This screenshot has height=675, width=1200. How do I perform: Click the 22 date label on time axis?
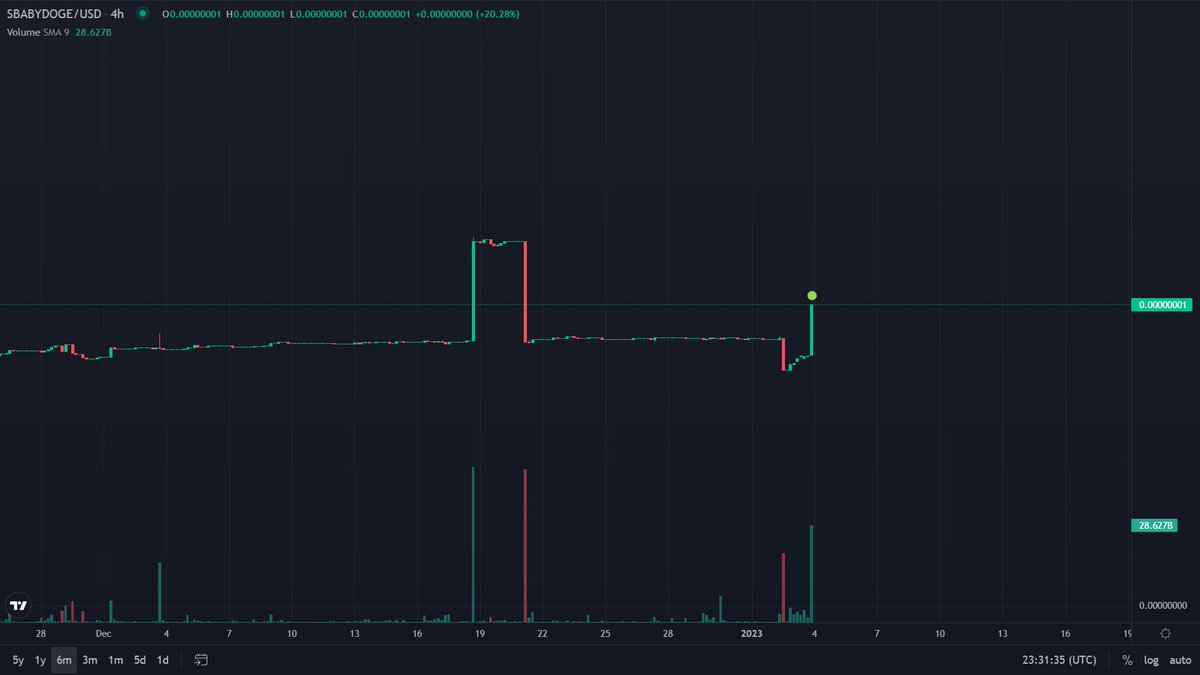pyautogui.click(x=542, y=633)
